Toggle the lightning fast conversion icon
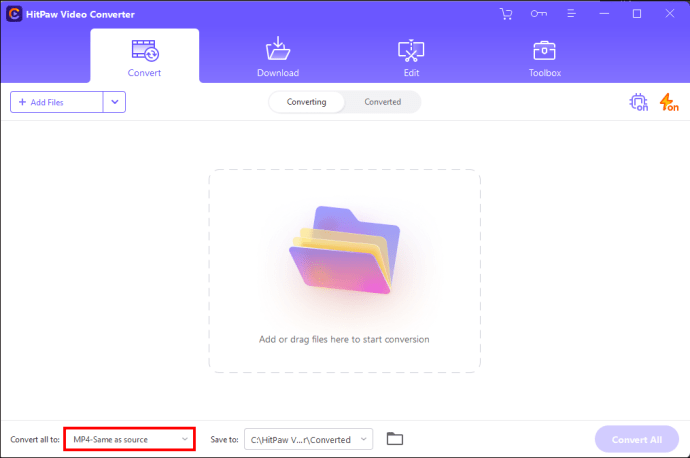This screenshot has width=690, height=458. 669,102
